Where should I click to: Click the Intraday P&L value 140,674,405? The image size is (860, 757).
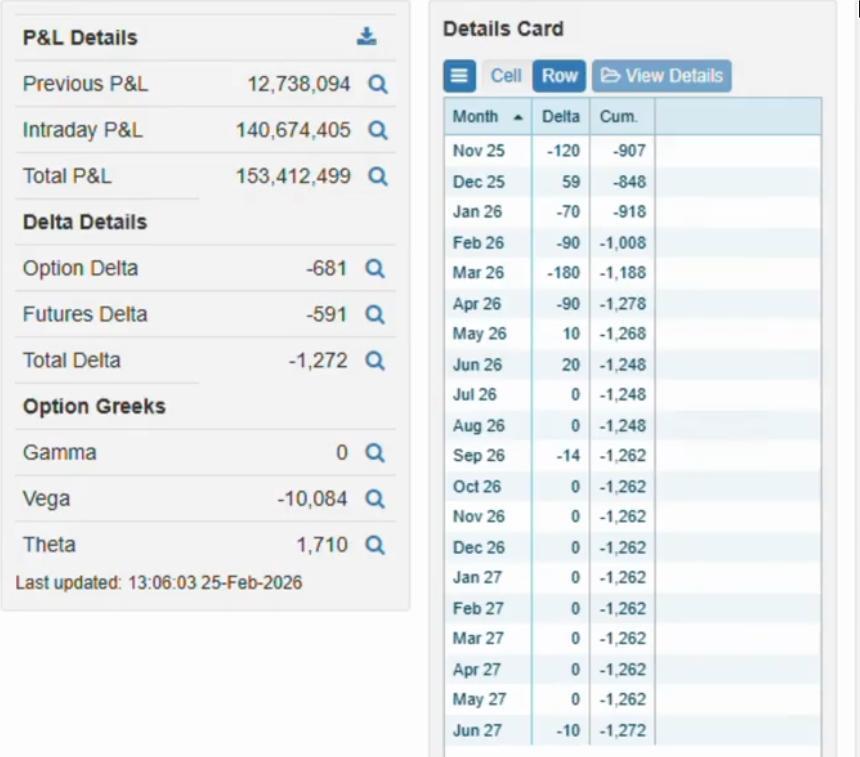[x=293, y=130]
